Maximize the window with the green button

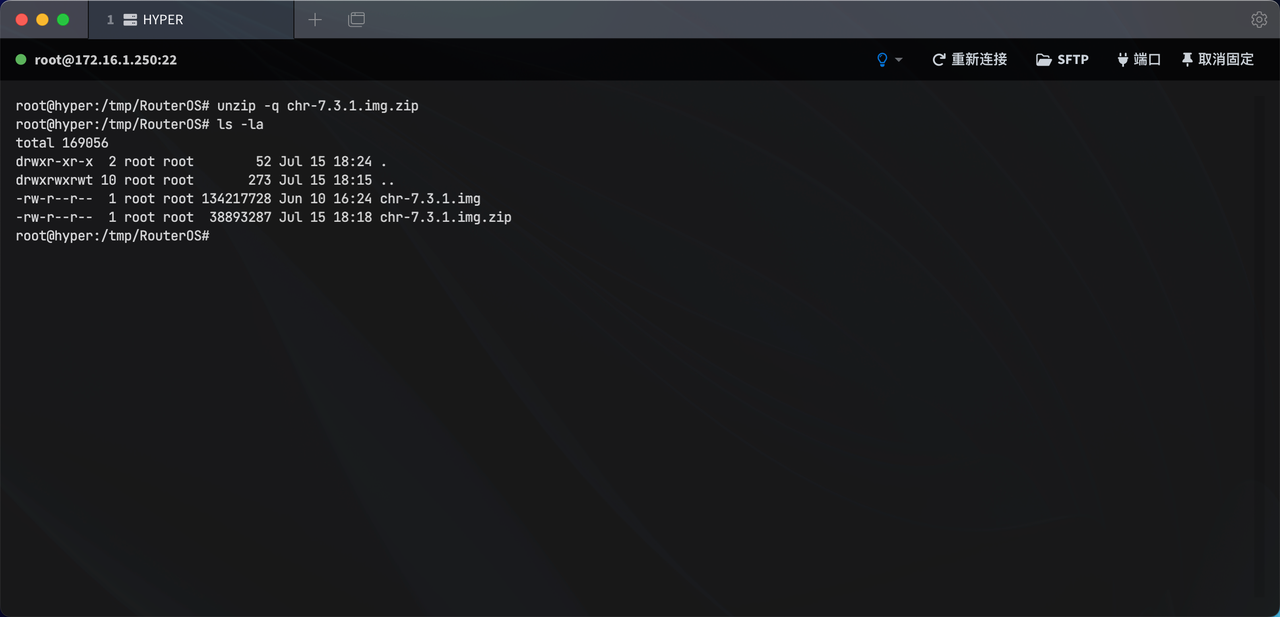[x=63, y=19]
